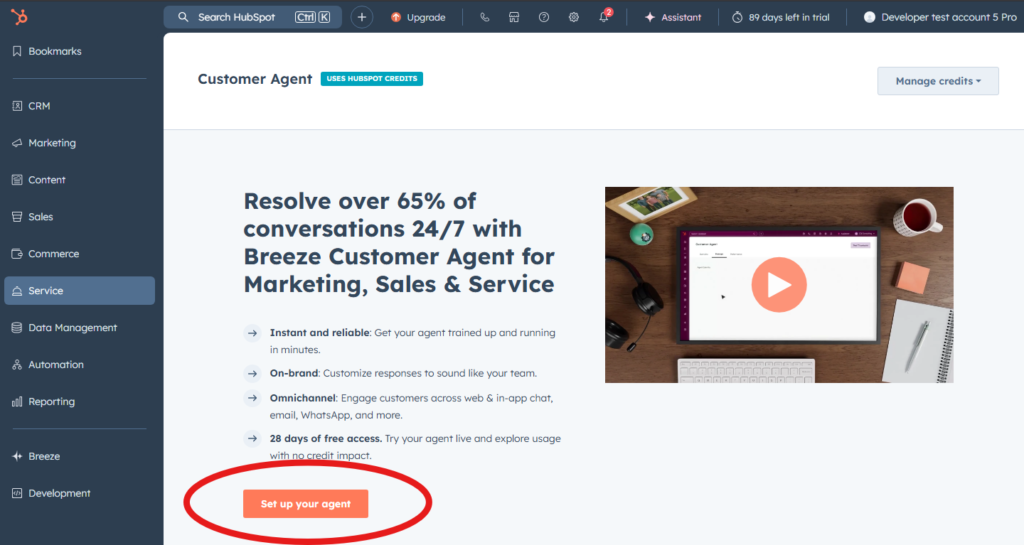1024x545 pixels.
Task: Click the video thumbnail's coffee cup corner
Action: (918, 219)
